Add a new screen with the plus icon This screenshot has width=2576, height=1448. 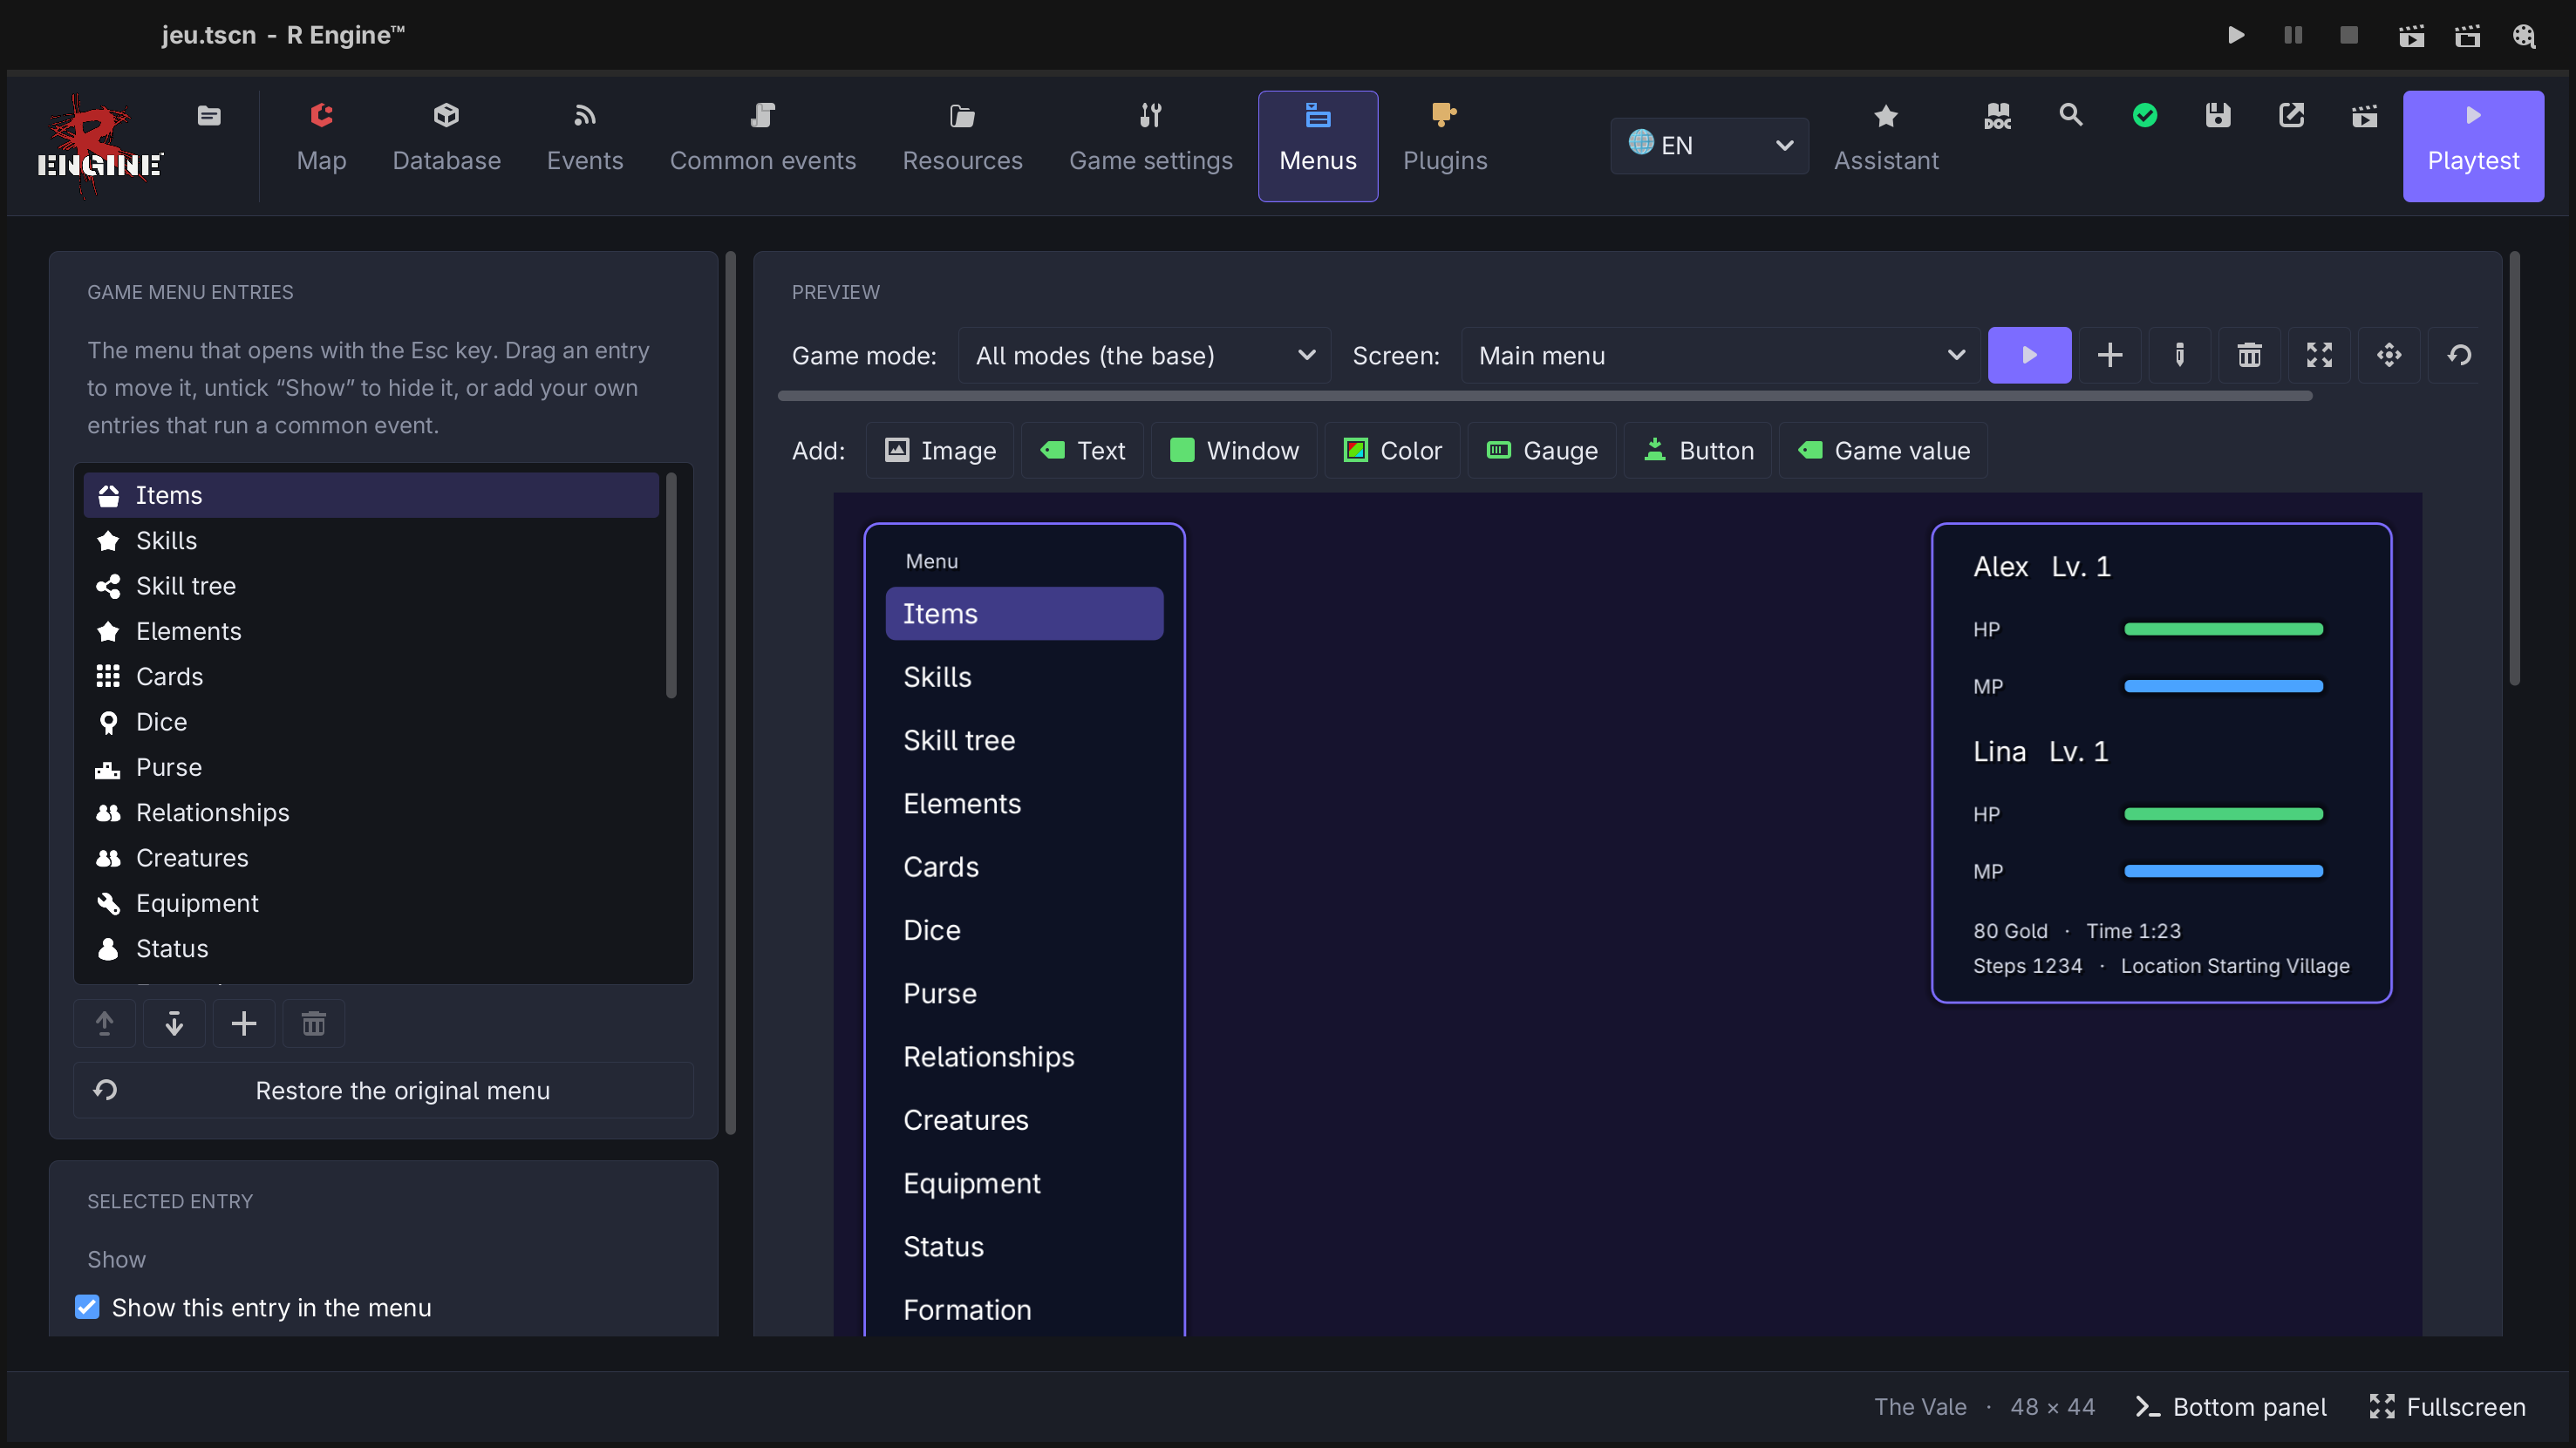[2110, 355]
